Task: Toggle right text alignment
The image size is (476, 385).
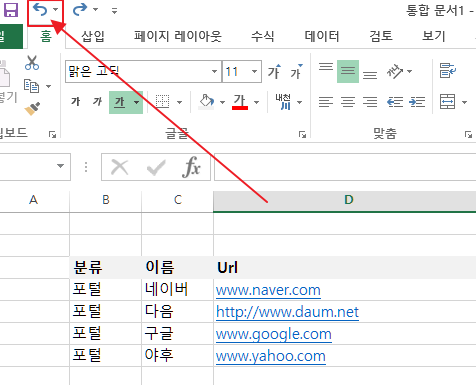Action: (x=370, y=102)
